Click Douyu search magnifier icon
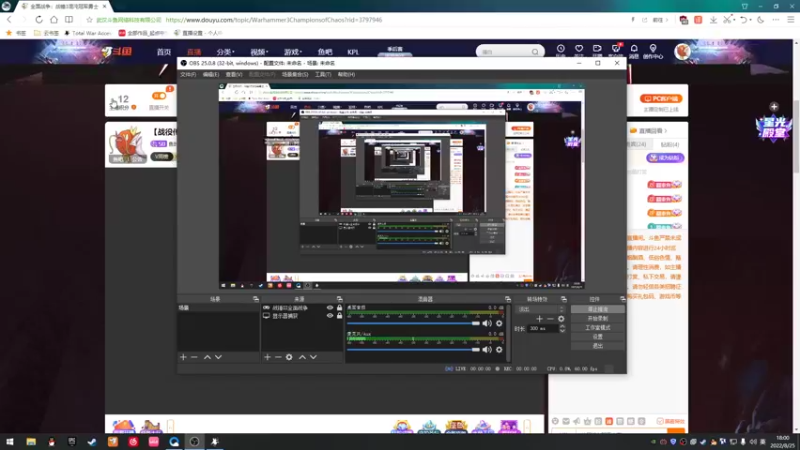Screen dimensions: 800x450 point(535,52)
